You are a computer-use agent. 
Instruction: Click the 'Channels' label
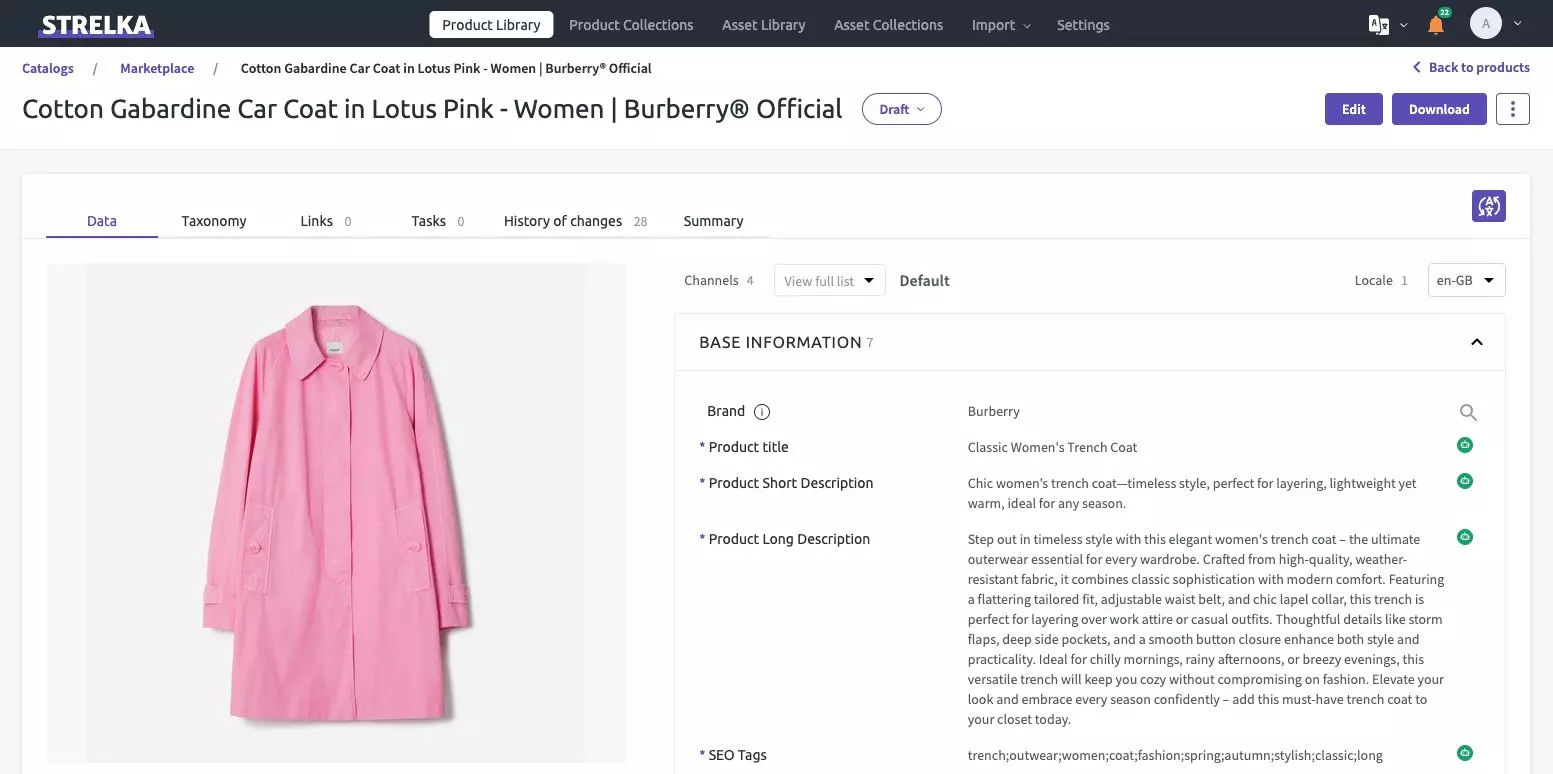[711, 281]
